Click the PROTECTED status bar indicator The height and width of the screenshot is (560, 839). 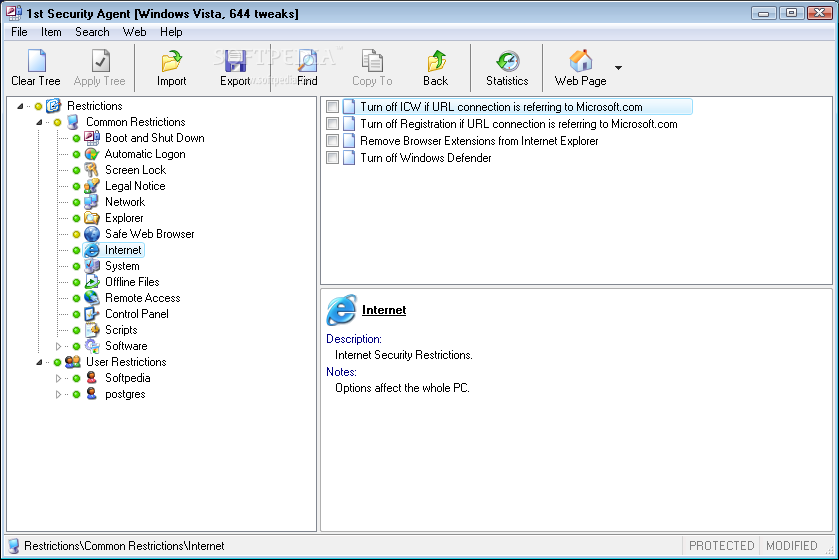point(721,546)
